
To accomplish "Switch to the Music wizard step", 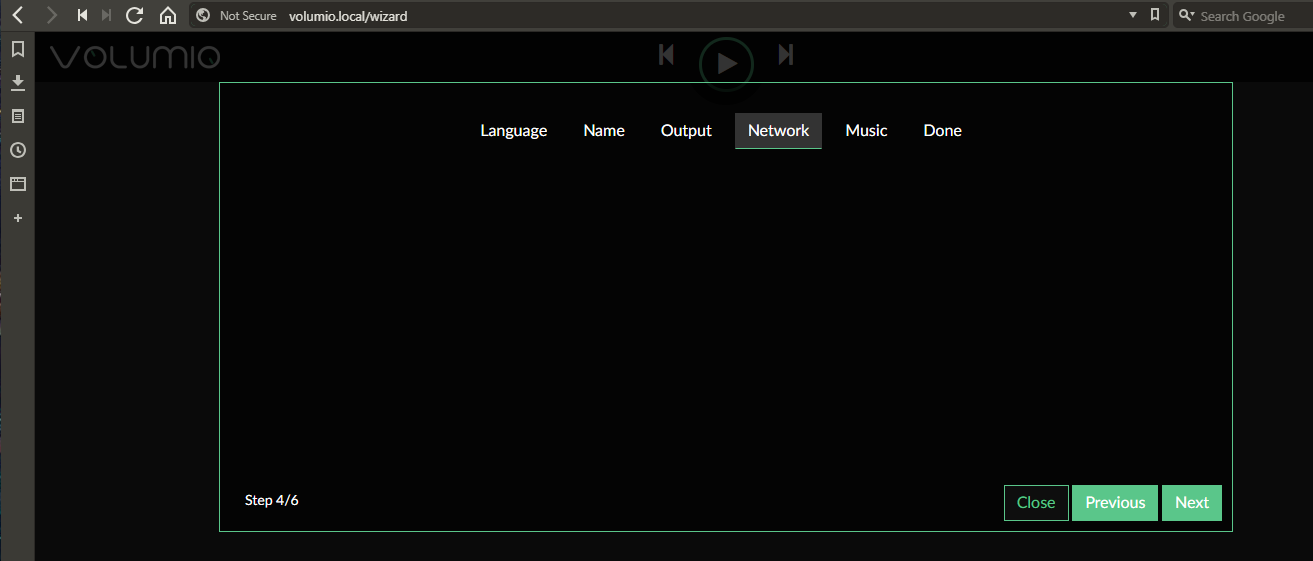I will click(x=866, y=131).
